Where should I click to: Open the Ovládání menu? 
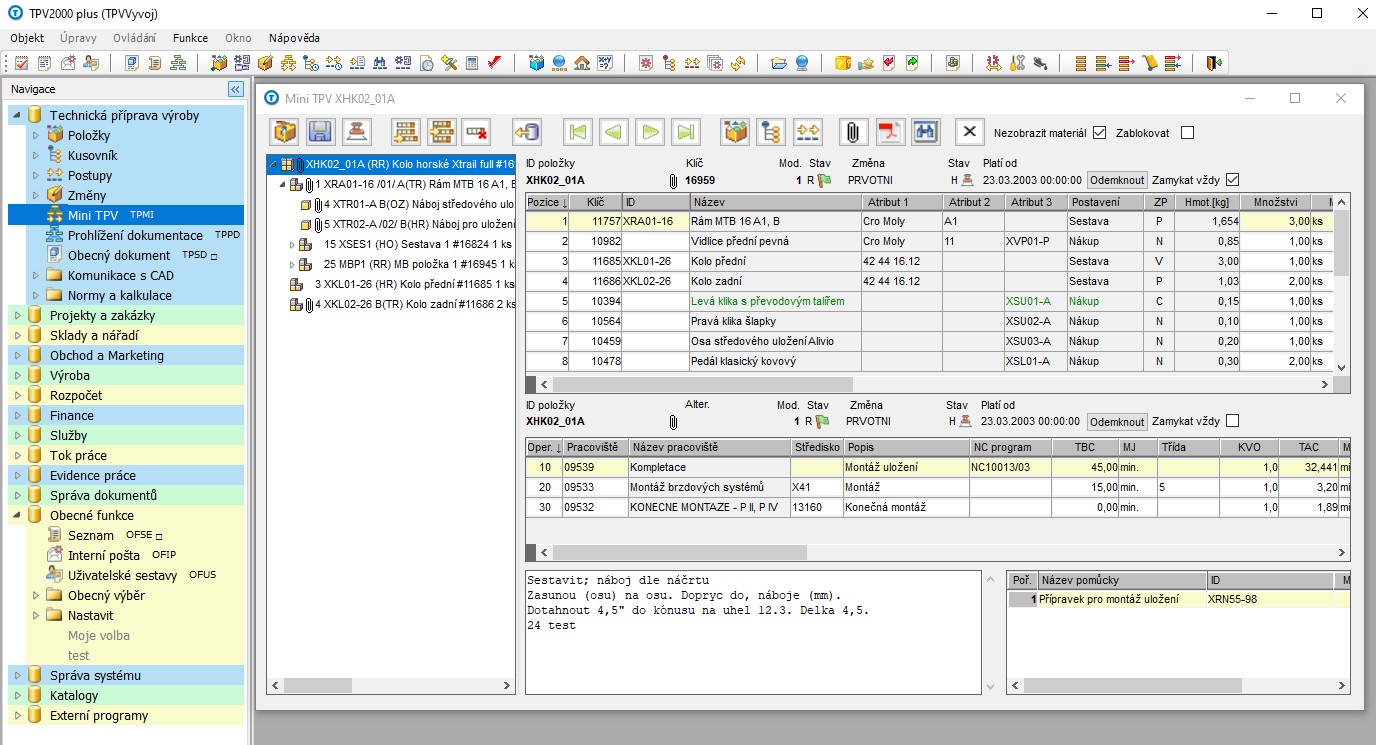click(134, 38)
